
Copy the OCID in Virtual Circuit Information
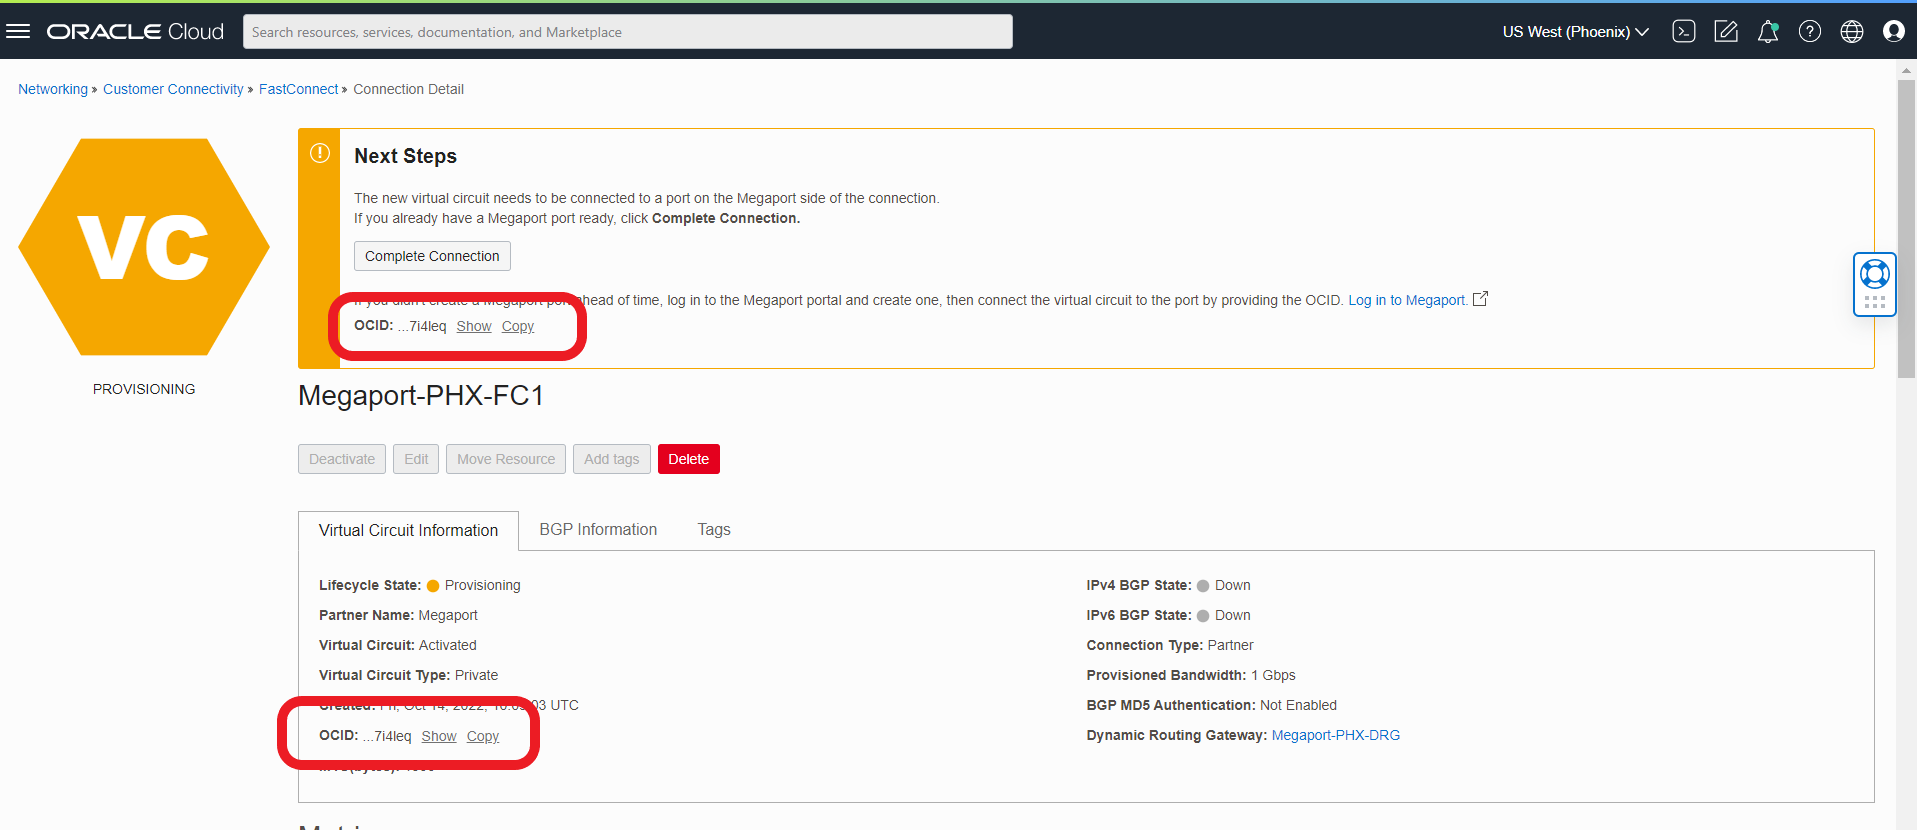[x=483, y=736]
